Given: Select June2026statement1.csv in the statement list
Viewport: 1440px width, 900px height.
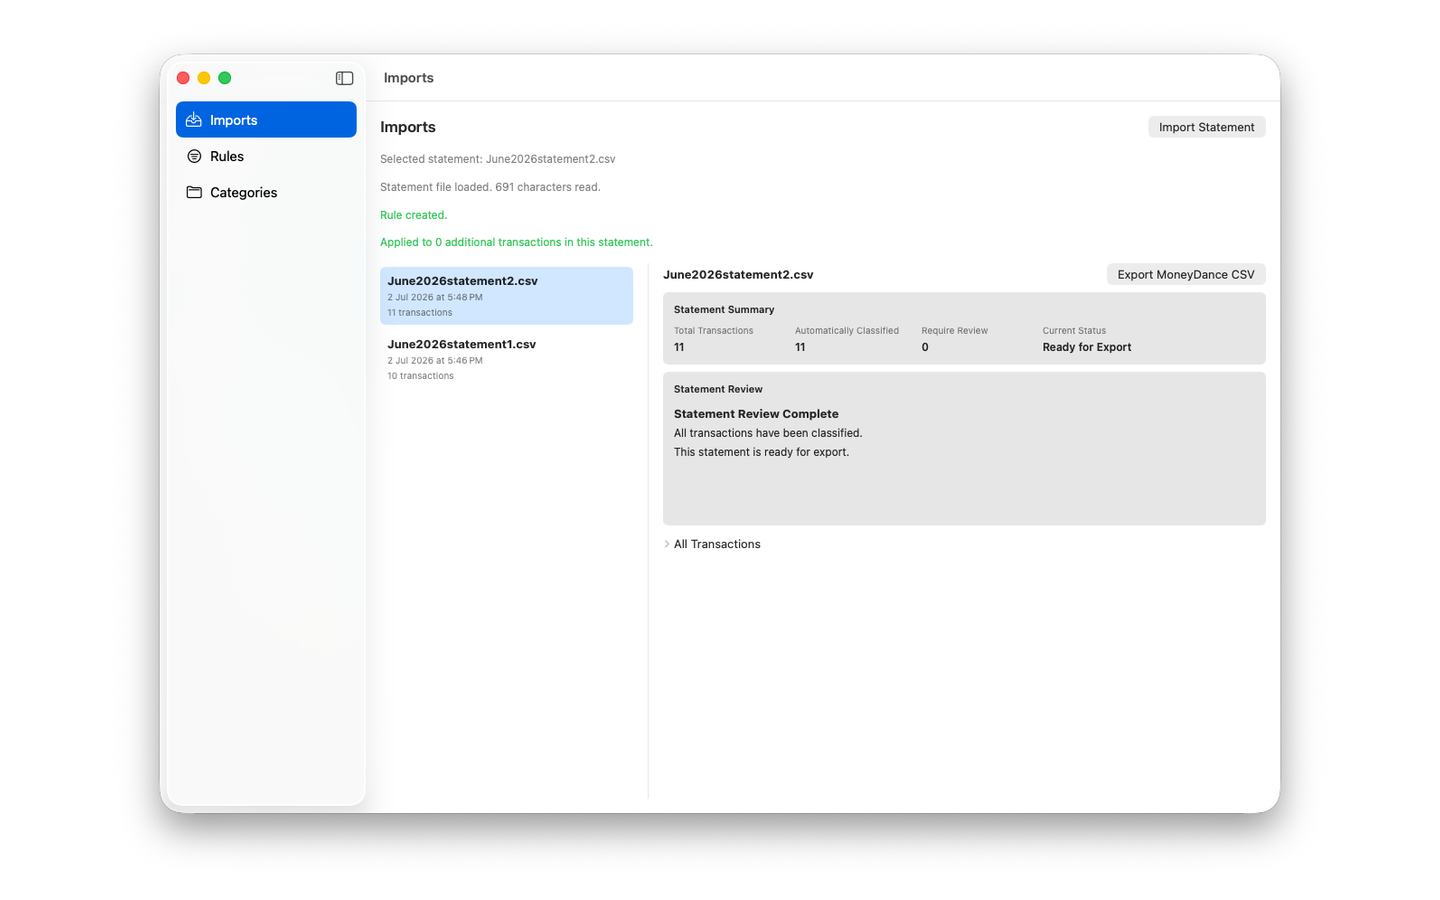Looking at the screenshot, I should click(506, 359).
